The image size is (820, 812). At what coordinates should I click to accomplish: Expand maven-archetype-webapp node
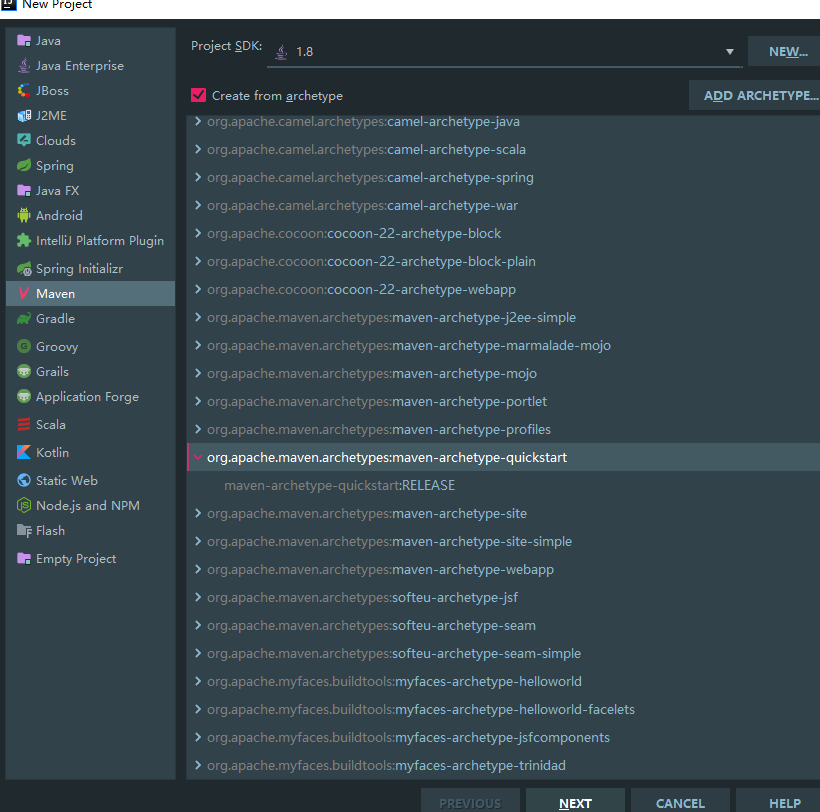point(198,569)
